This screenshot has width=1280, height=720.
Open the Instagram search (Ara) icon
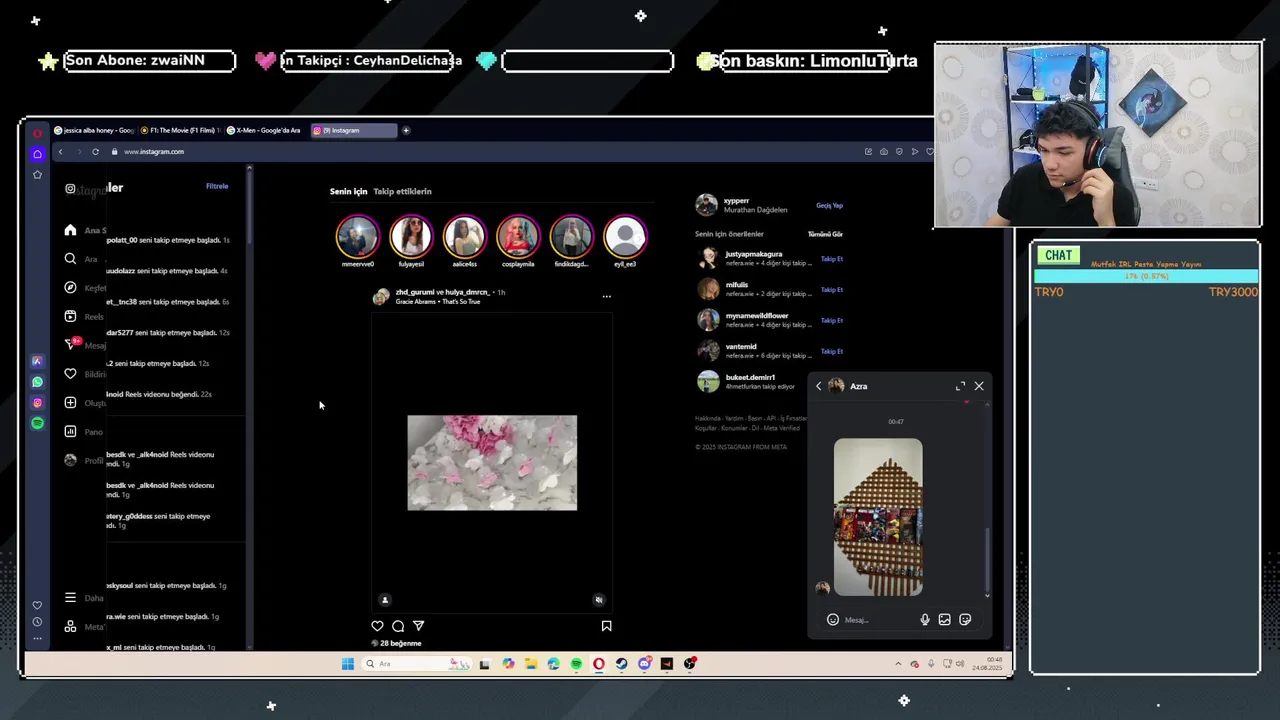click(x=70, y=258)
